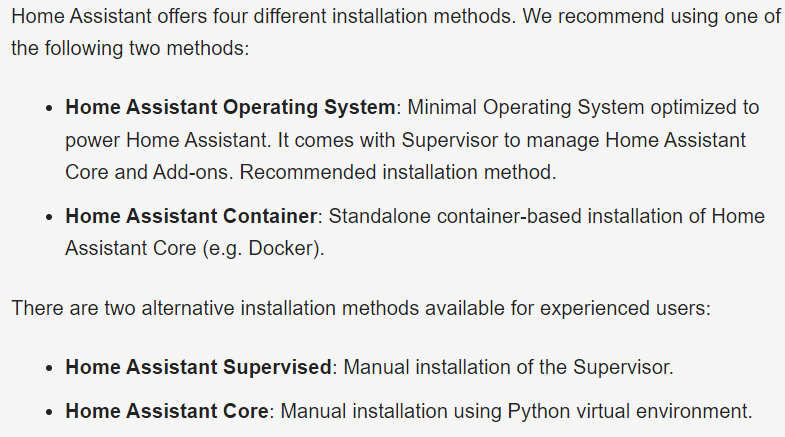Click the phrase Minimal Operating System
This screenshot has width=785, height=437.
[526, 108]
